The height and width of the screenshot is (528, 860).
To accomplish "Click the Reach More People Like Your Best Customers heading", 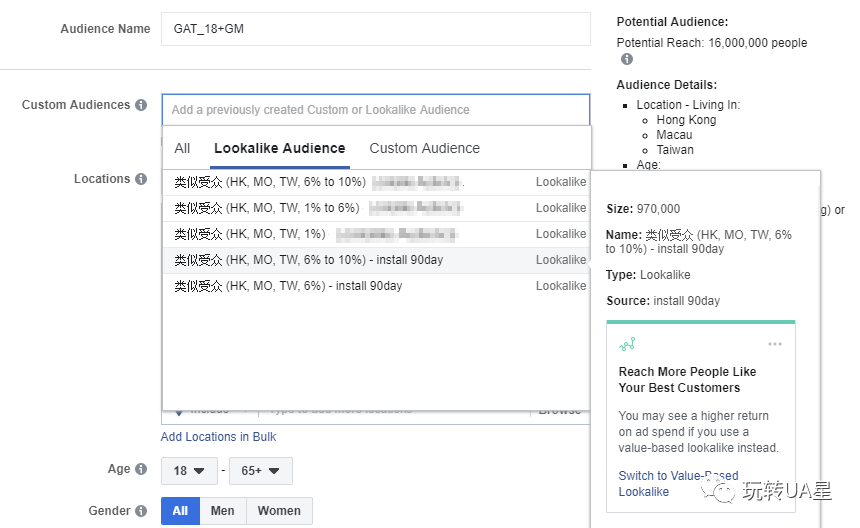I will pyautogui.click(x=687, y=379).
